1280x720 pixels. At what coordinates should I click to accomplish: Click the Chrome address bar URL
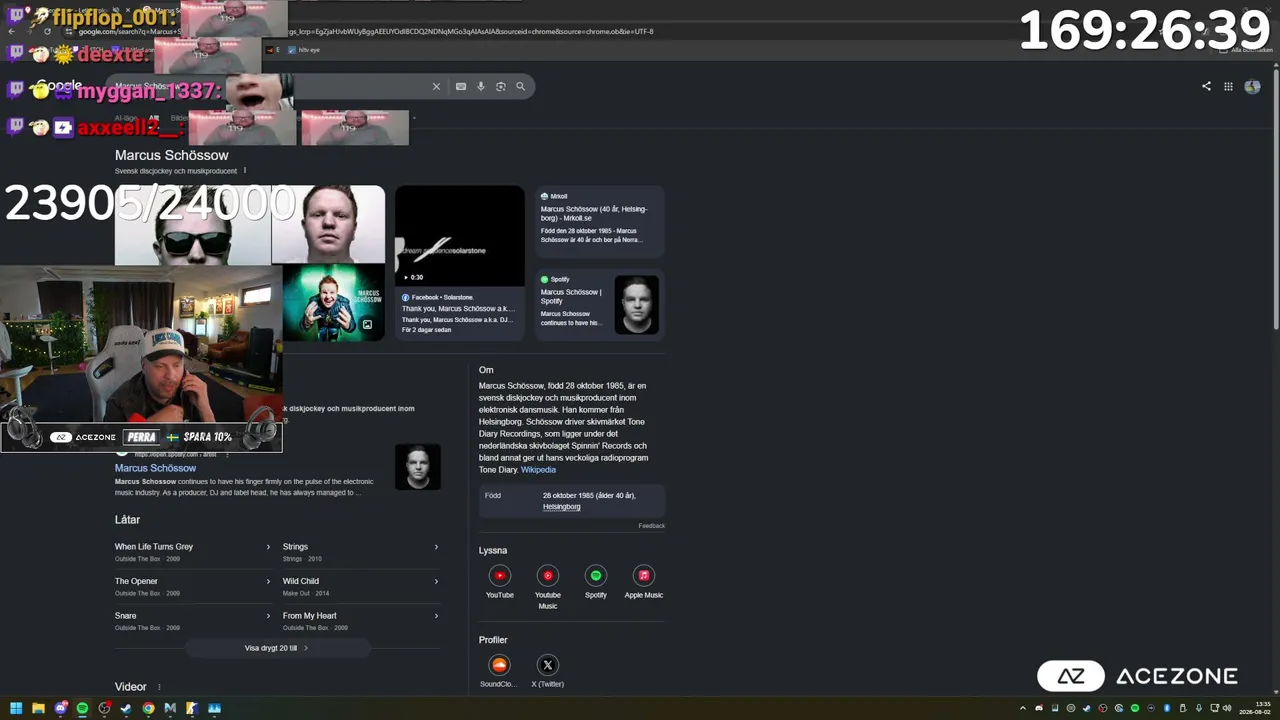tap(366, 31)
